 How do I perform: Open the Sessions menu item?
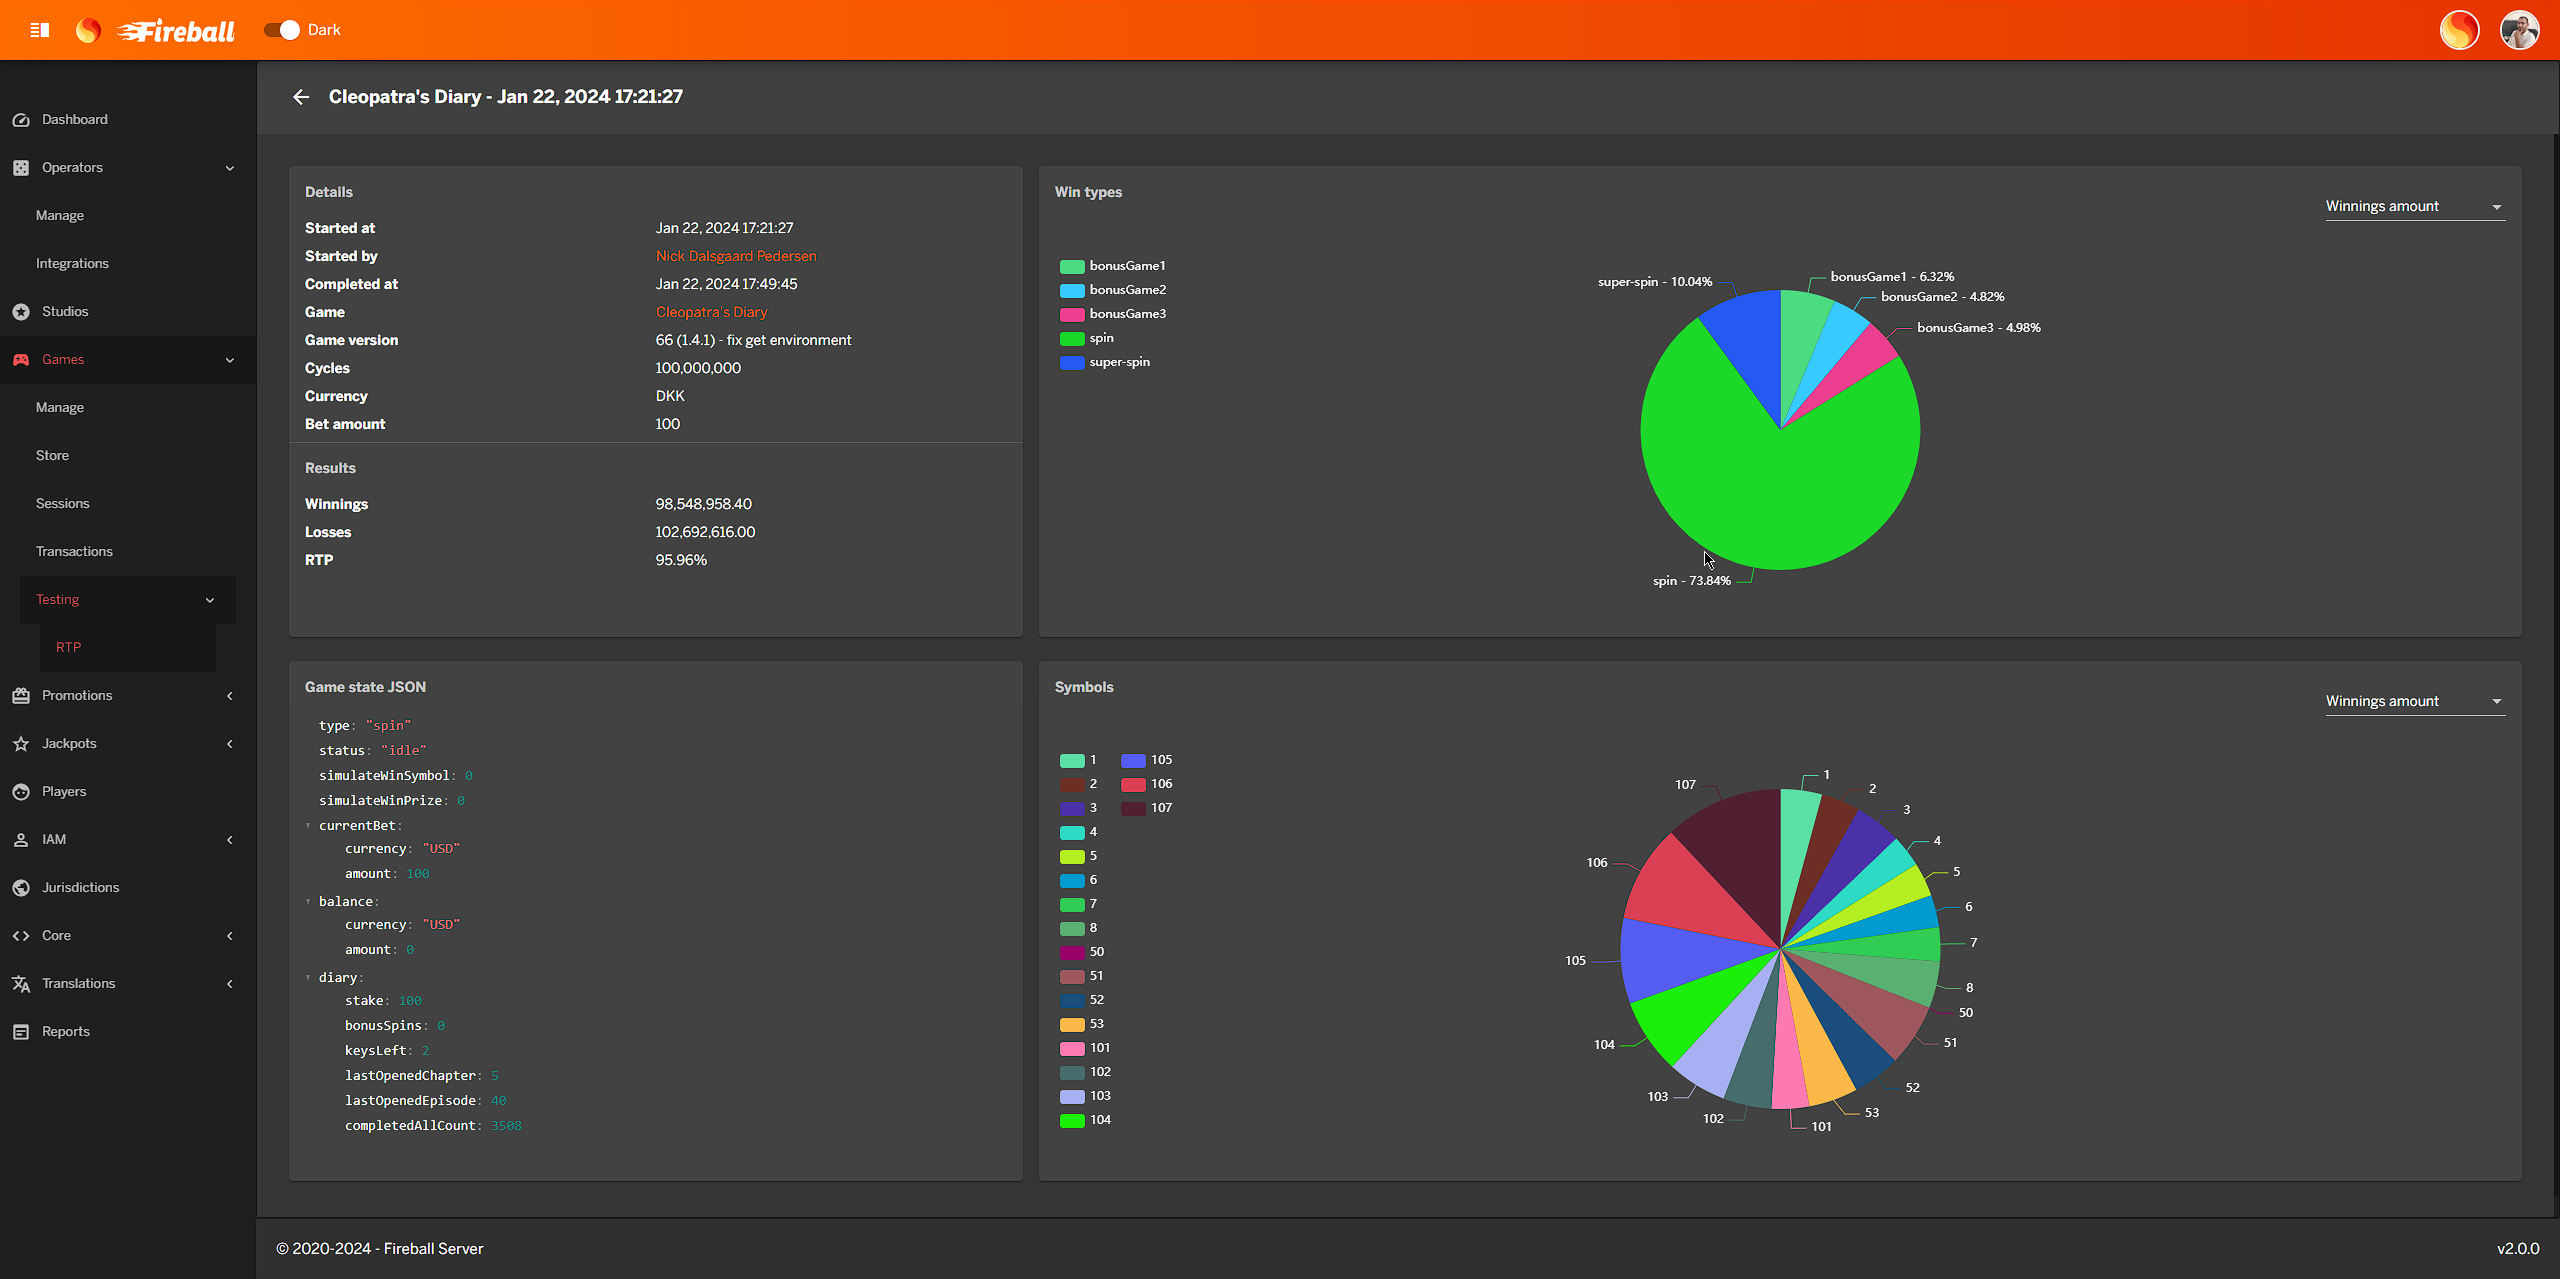pyautogui.click(x=63, y=504)
